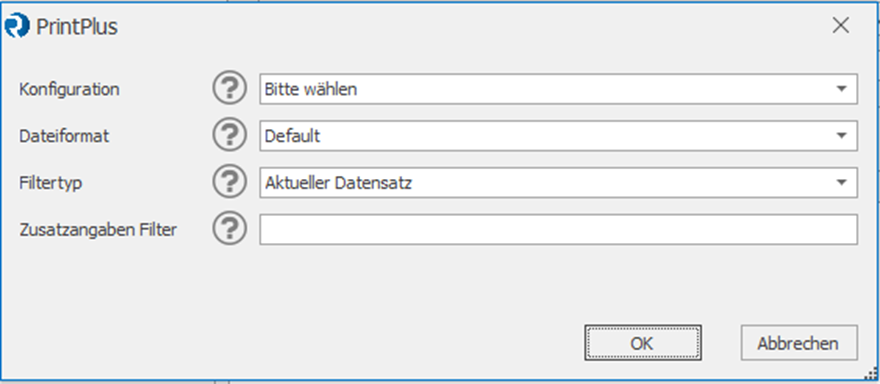Click the question mark next to Filtertyp
The width and height of the screenshot is (880, 384).
230,182
